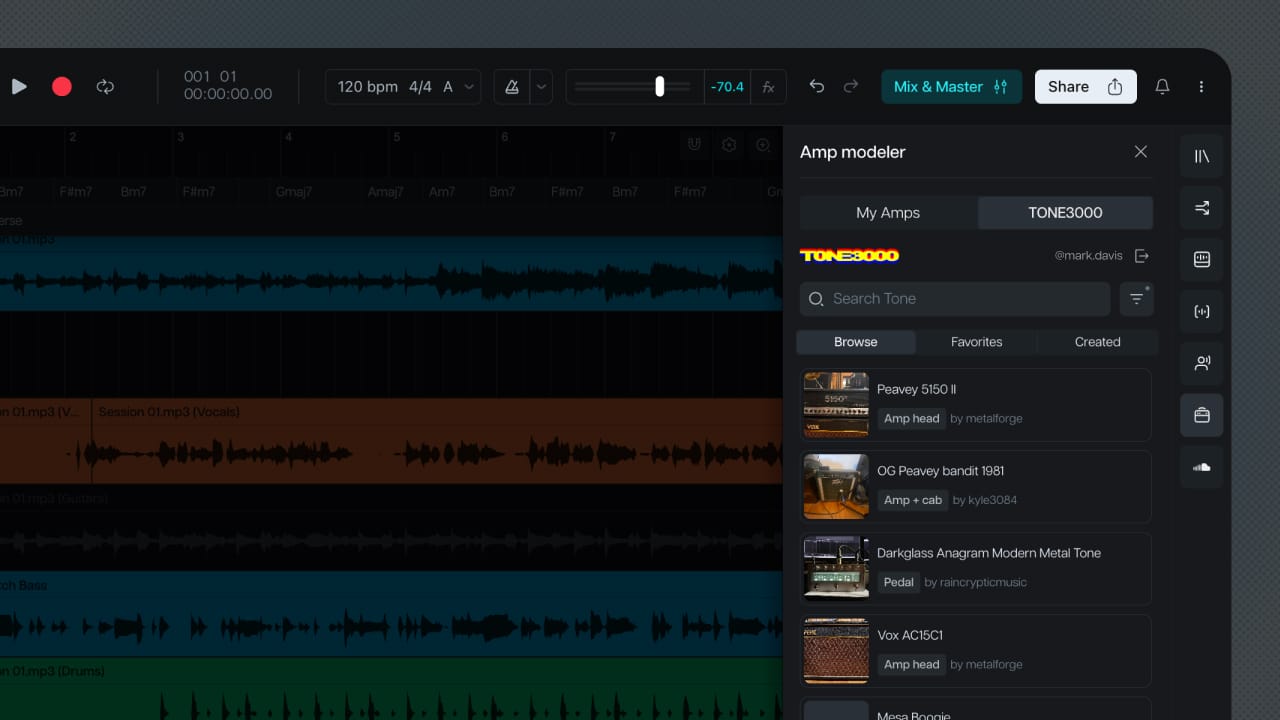
Task: Select the Session 01.mp3 (Vocals) clip
Action: coord(436,441)
